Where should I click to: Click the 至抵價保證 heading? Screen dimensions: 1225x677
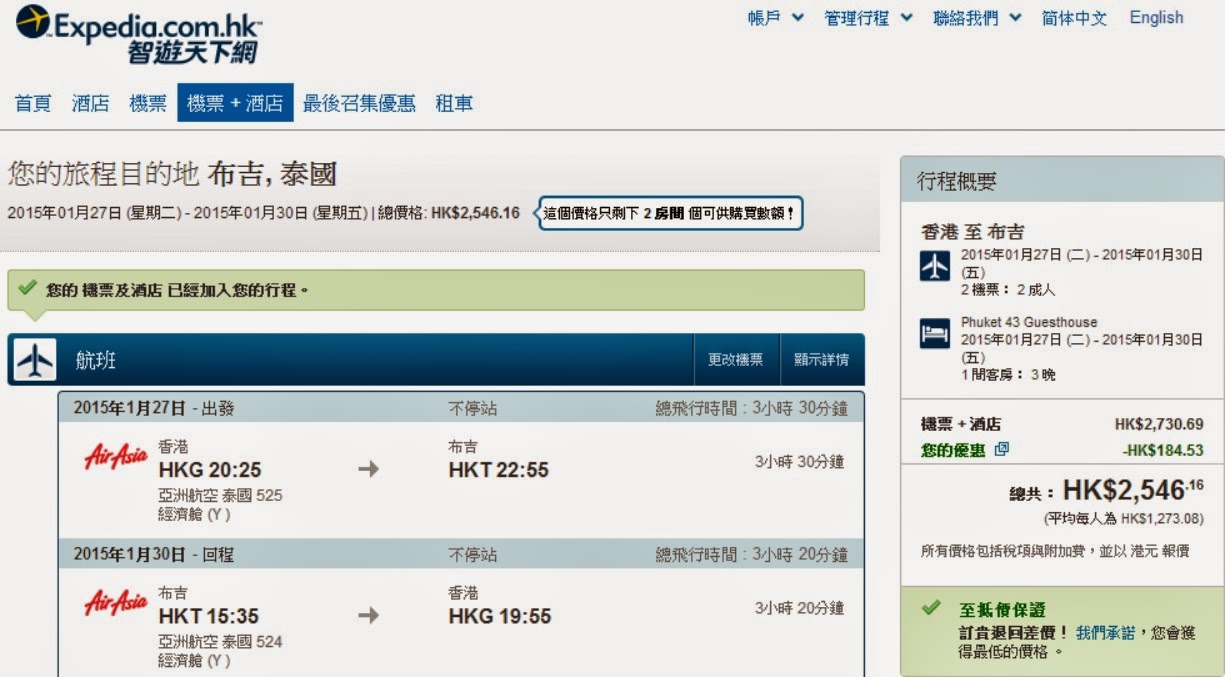[x=1002, y=609]
